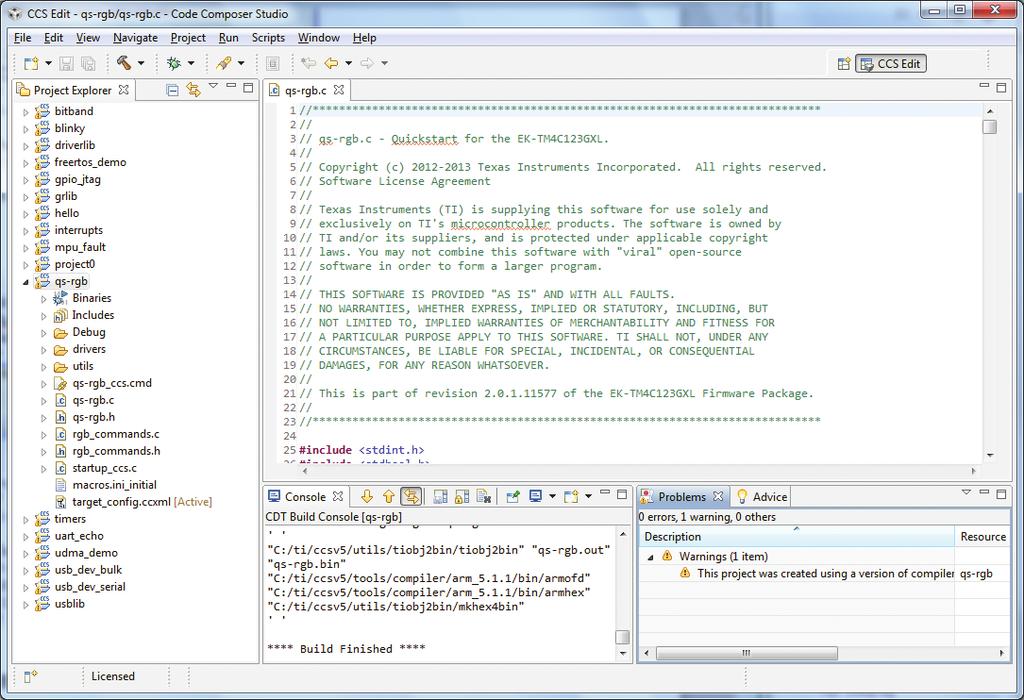Show previous error with console up arrow
The image size is (1024, 700).
tap(389, 497)
